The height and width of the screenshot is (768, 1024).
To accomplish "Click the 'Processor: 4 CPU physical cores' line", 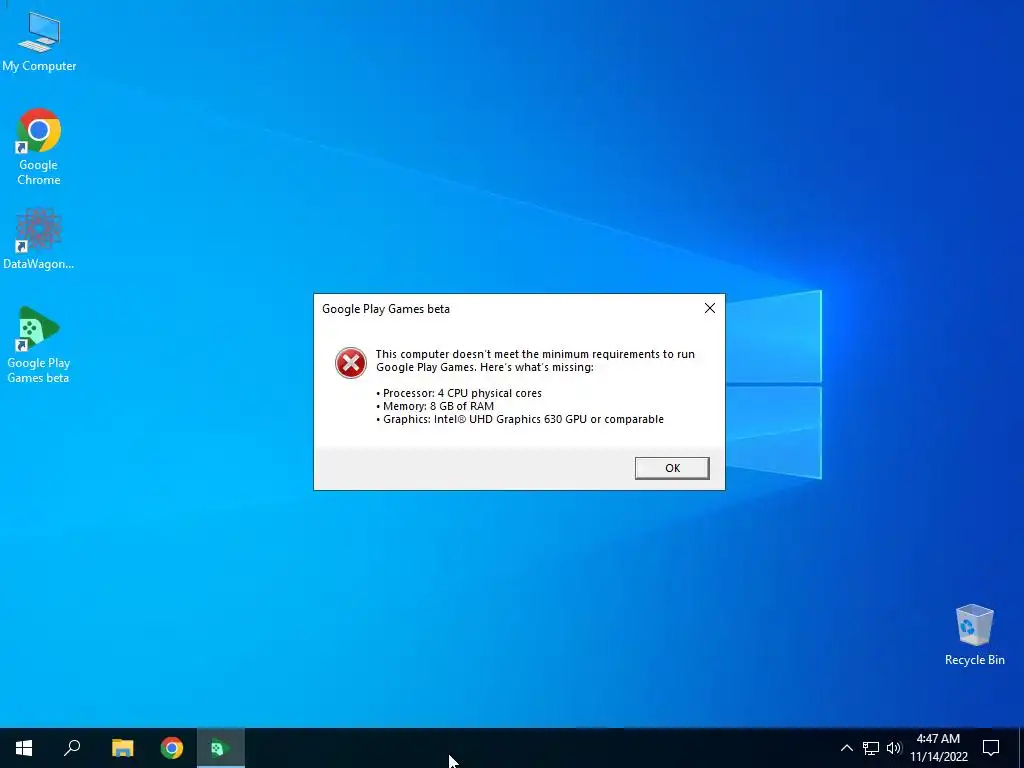I will coord(459,393).
